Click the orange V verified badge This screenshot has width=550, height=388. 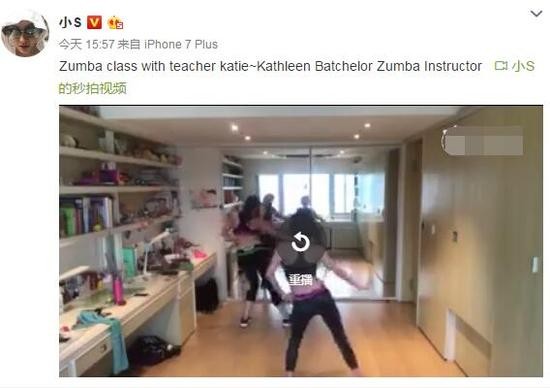(x=94, y=23)
